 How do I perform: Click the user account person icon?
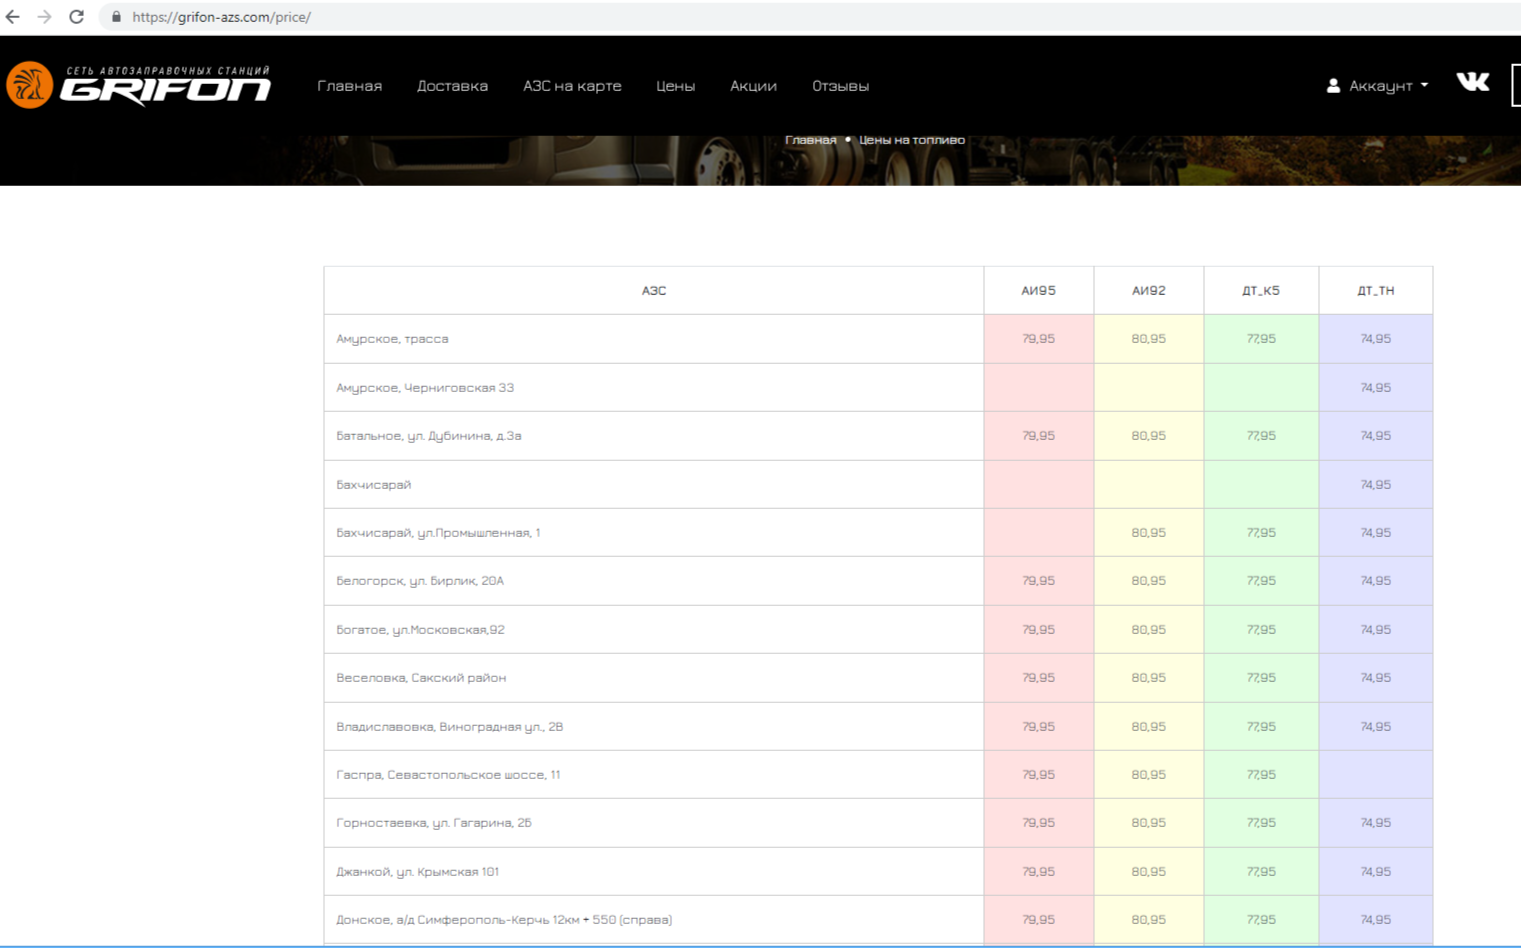pyautogui.click(x=1333, y=86)
